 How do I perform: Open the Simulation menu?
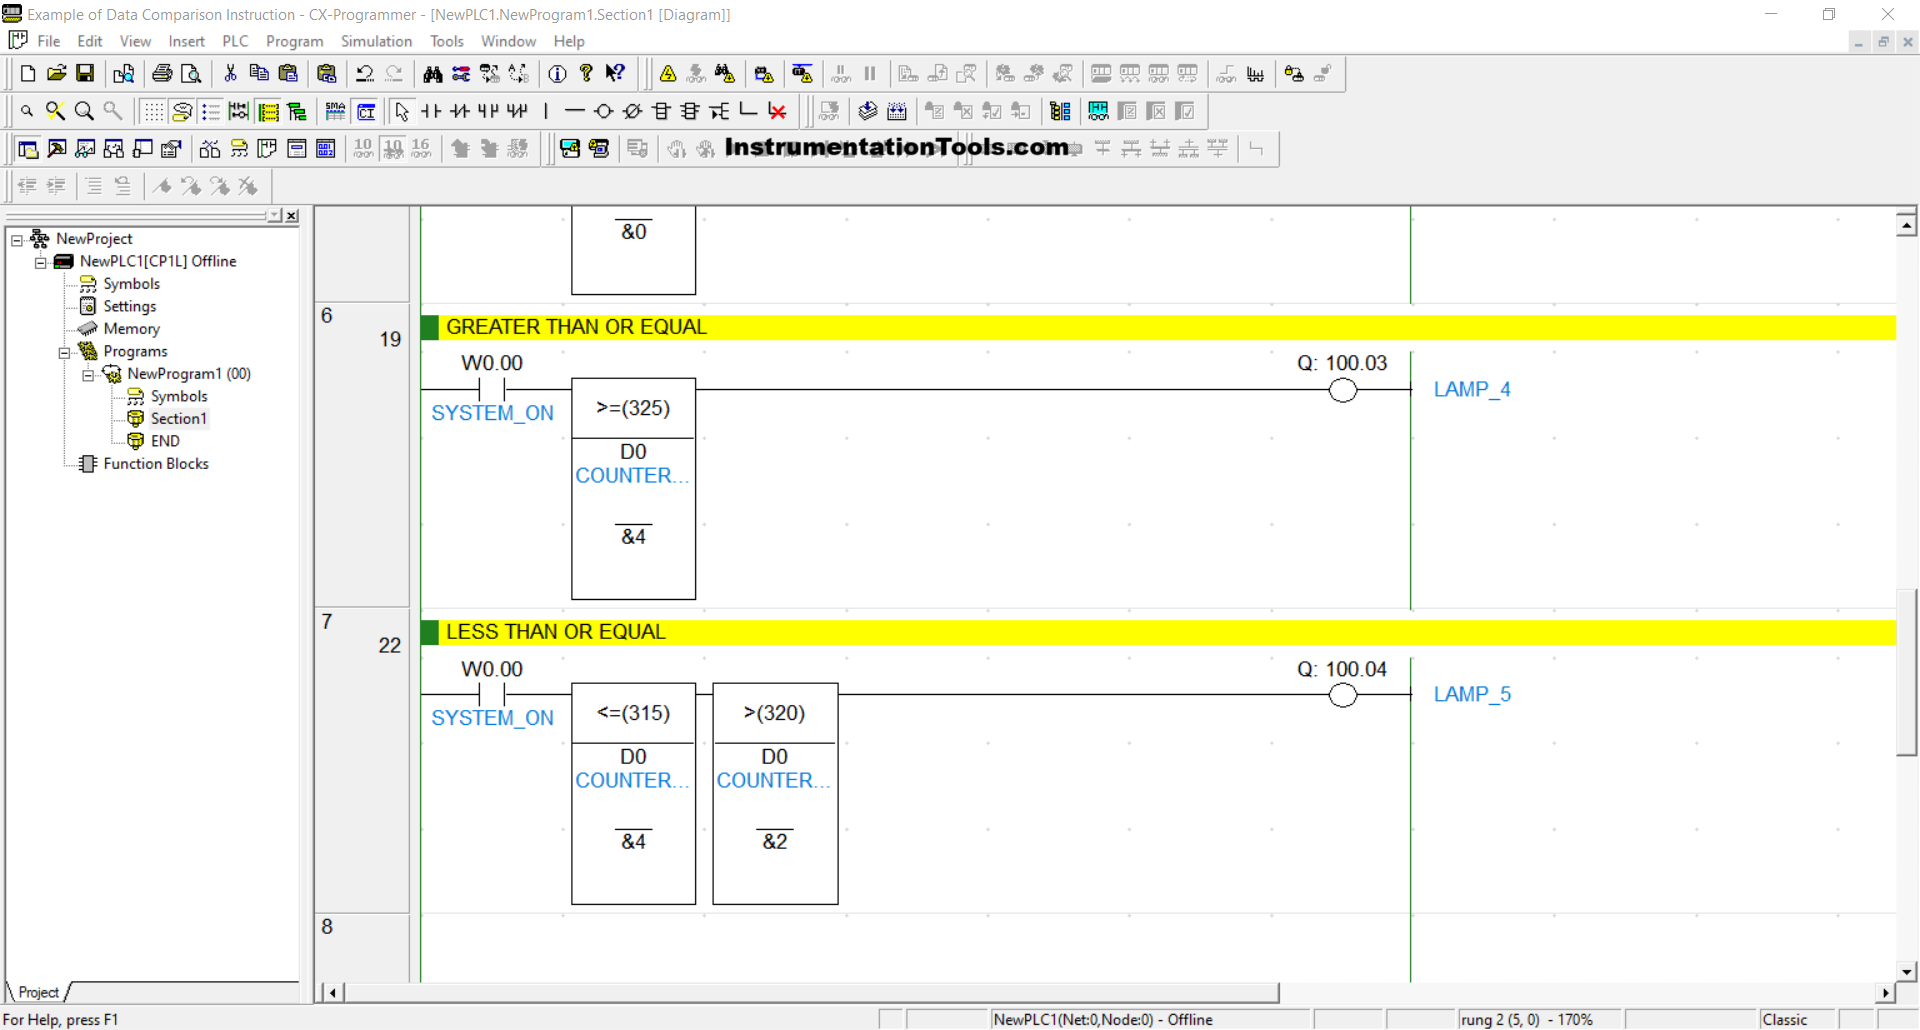[376, 41]
